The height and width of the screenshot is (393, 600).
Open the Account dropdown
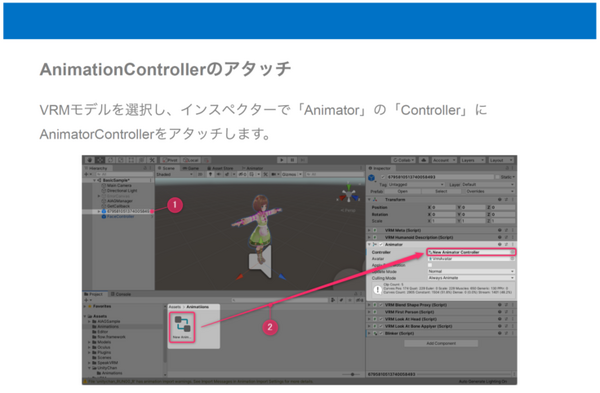444,160
